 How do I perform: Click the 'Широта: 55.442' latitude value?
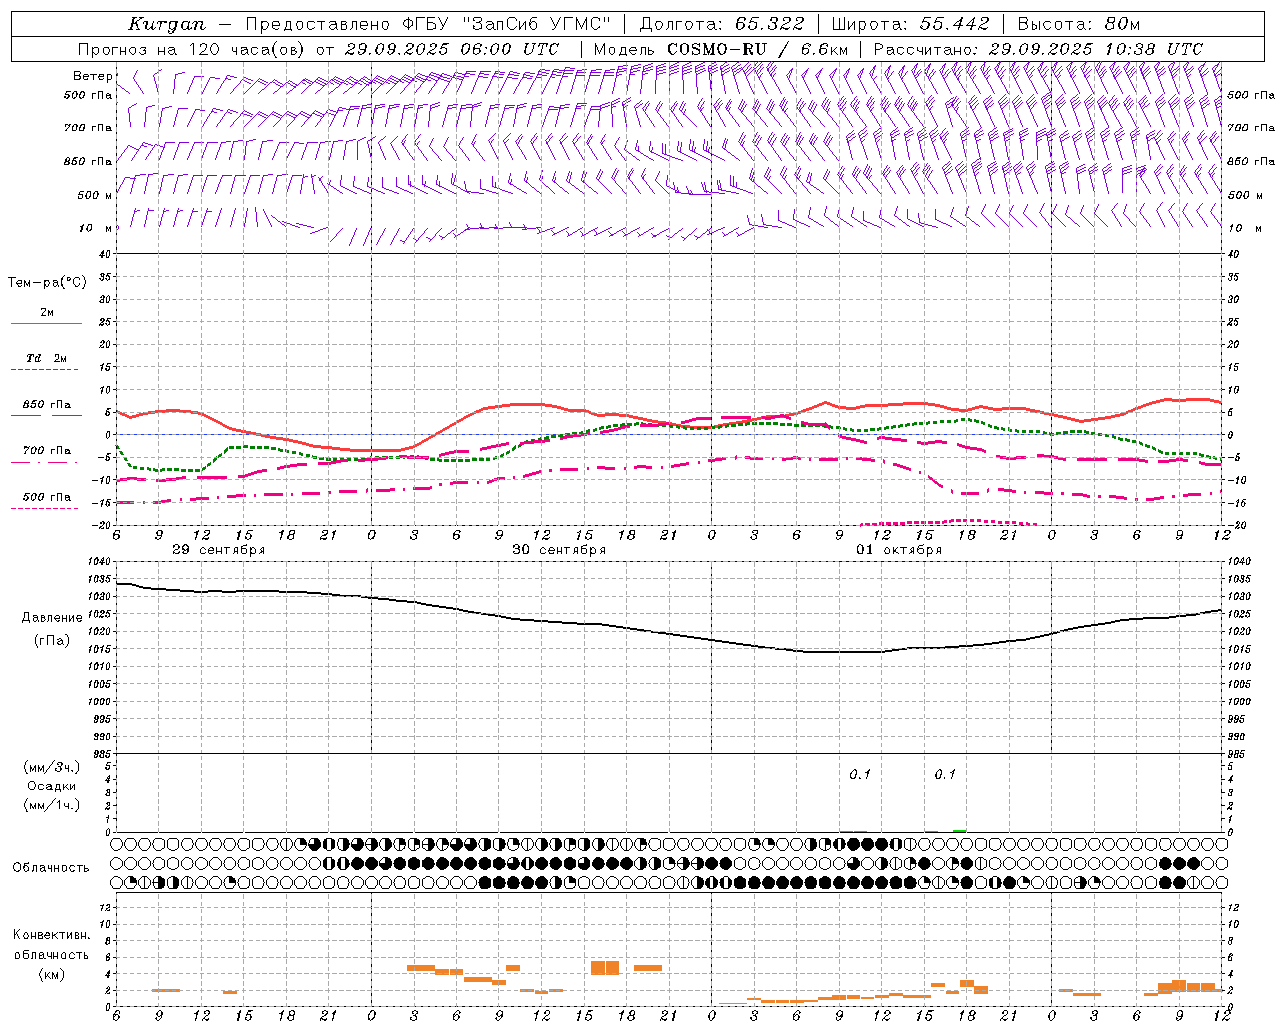click(x=911, y=24)
